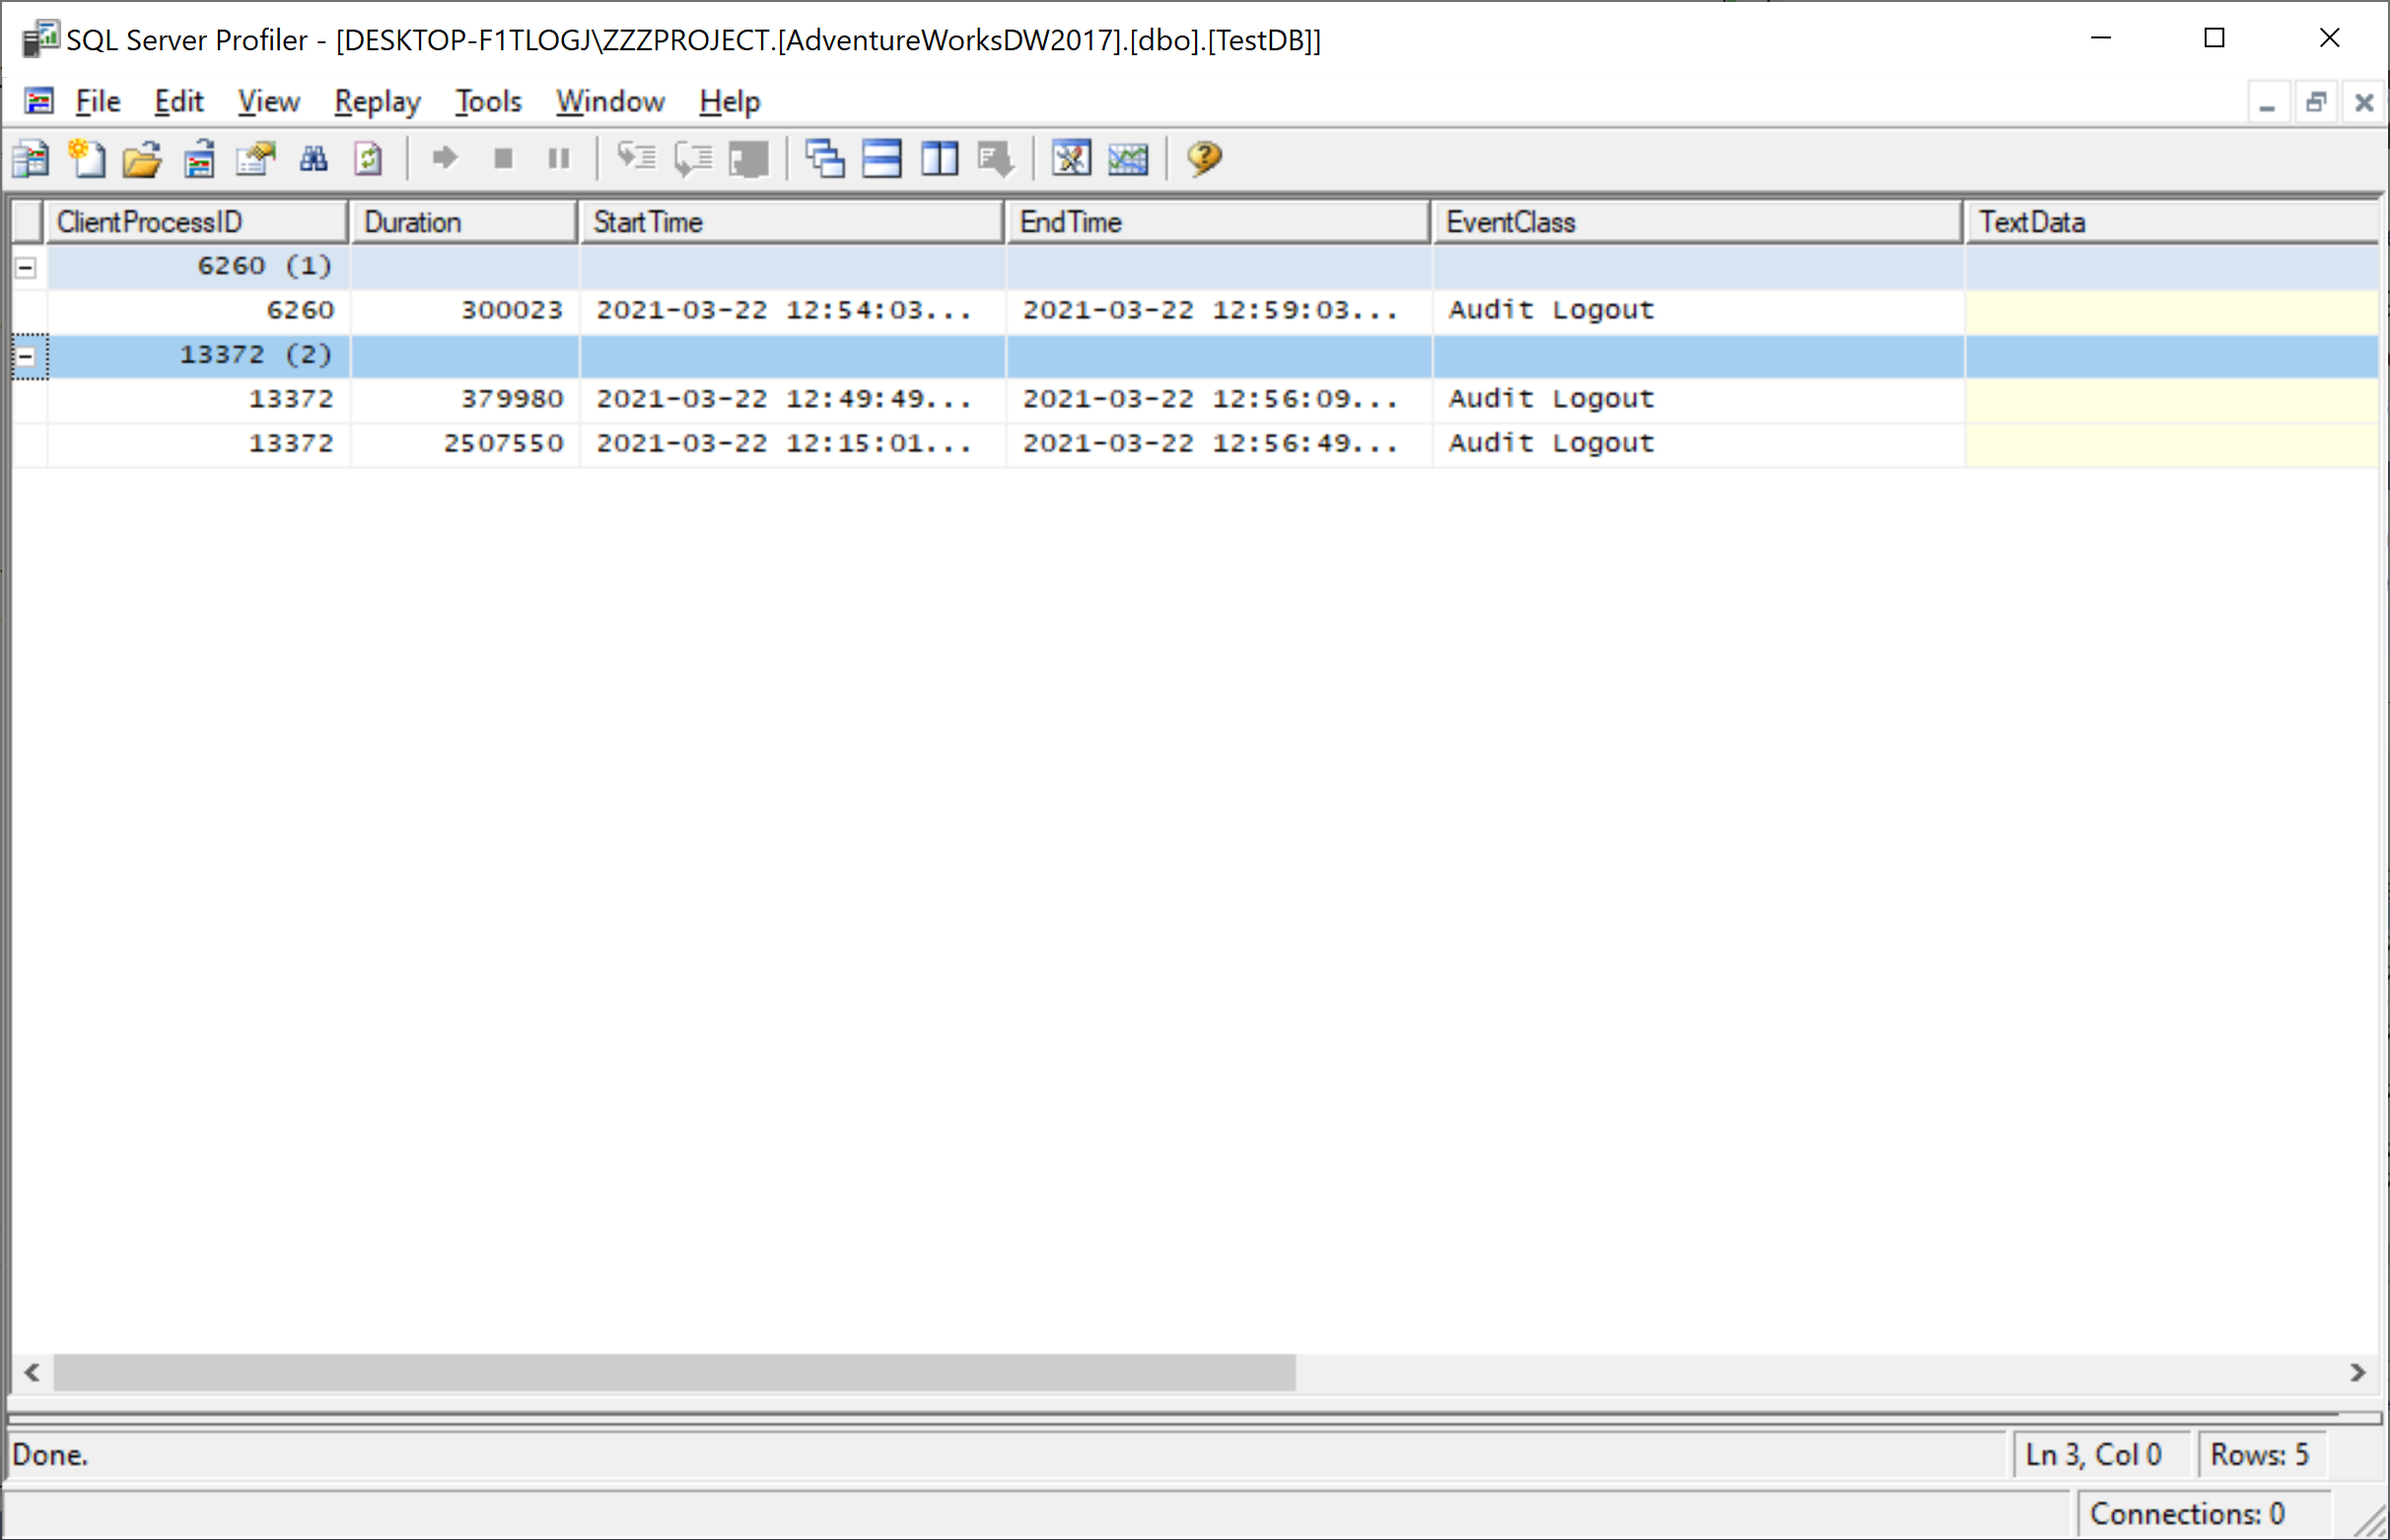This screenshot has width=2390, height=1540.
Task: Click the horizontal scrollbar thumb
Action: pos(674,1372)
